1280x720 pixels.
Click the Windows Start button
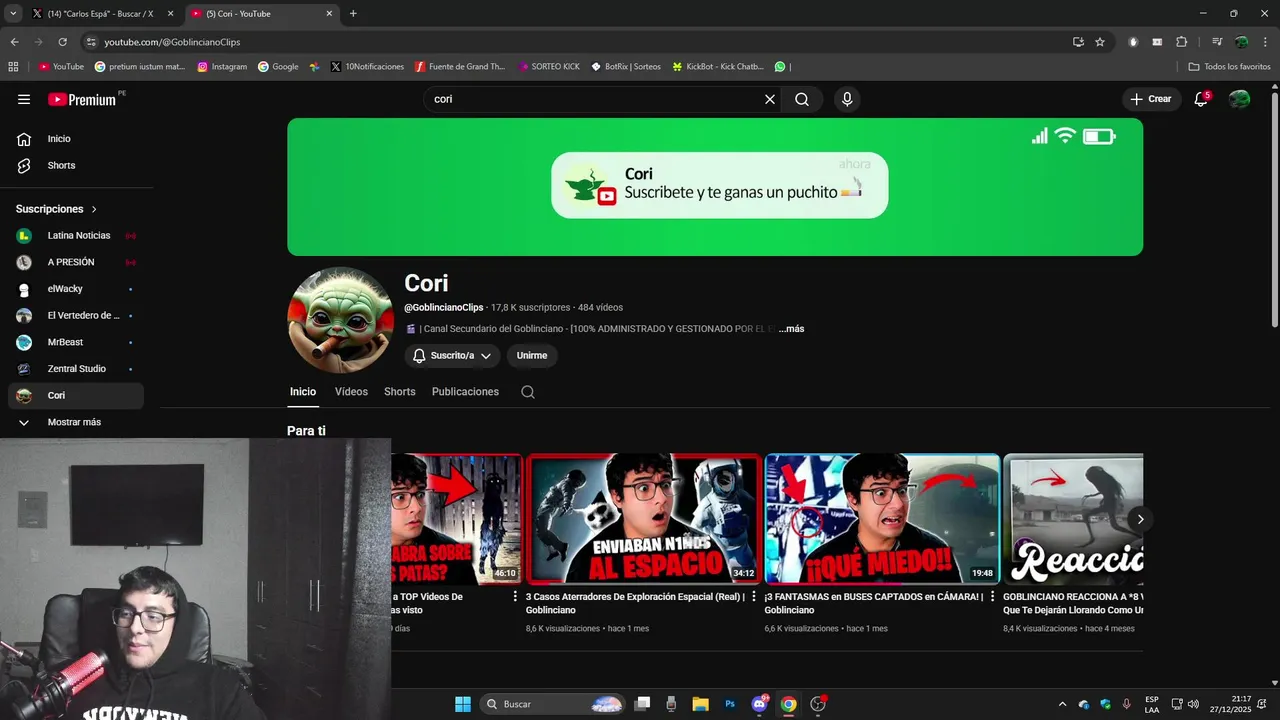coord(463,704)
